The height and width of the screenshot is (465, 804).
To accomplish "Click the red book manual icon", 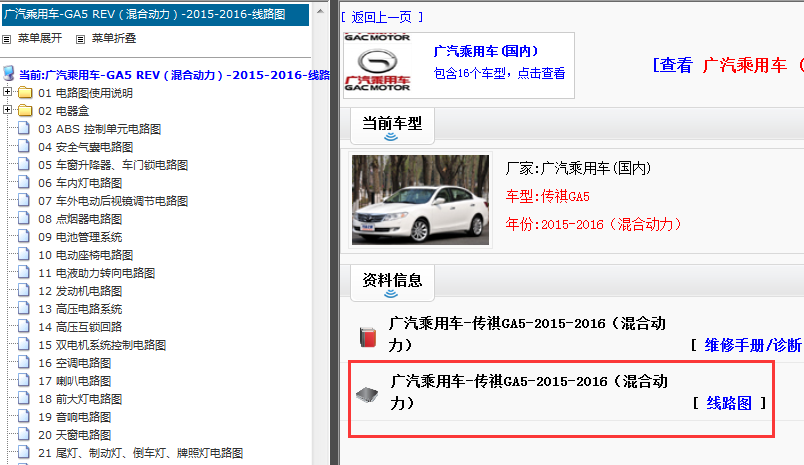I will click(368, 337).
